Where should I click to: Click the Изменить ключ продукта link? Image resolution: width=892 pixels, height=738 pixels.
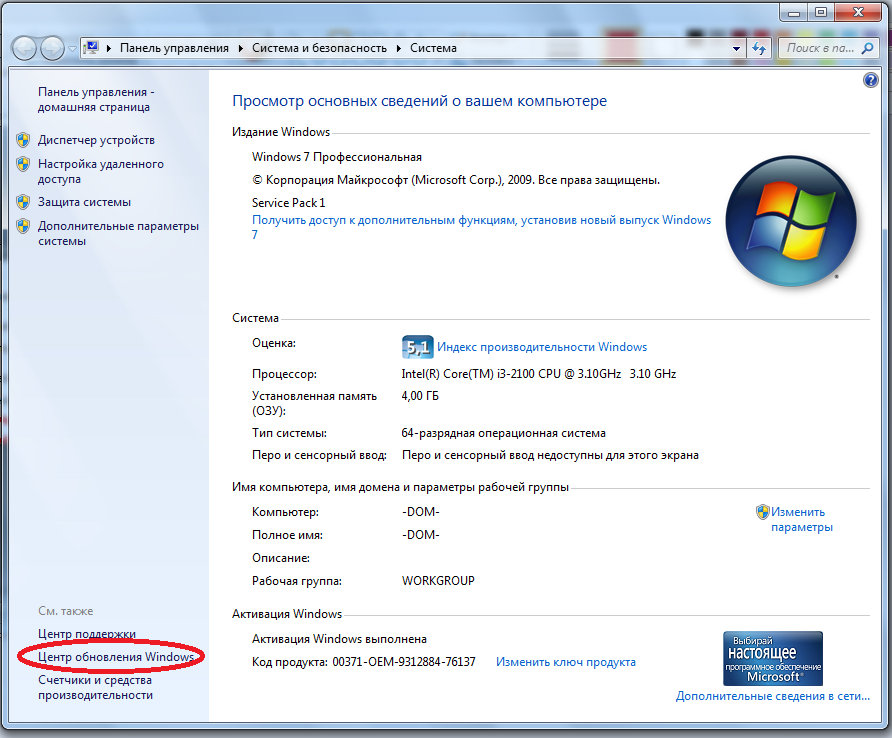pyautogui.click(x=565, y=662)
